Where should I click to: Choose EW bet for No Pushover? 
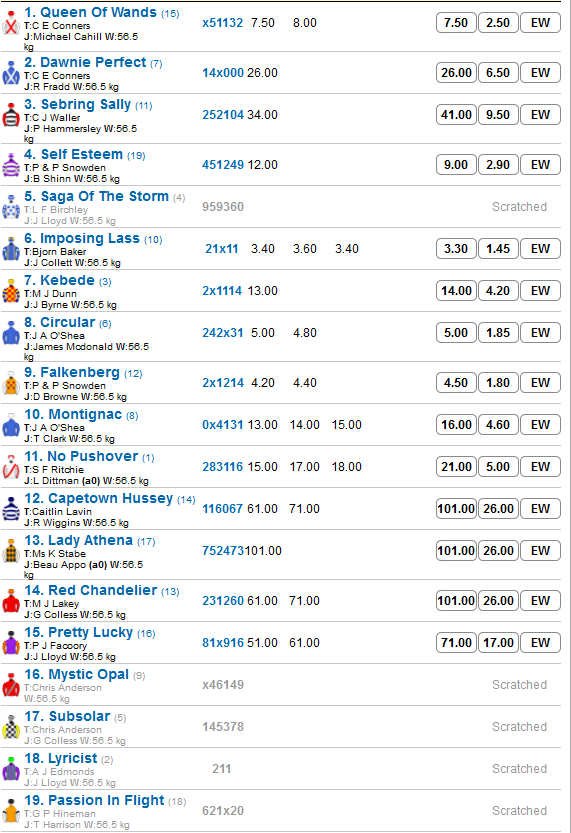(540, 466)
